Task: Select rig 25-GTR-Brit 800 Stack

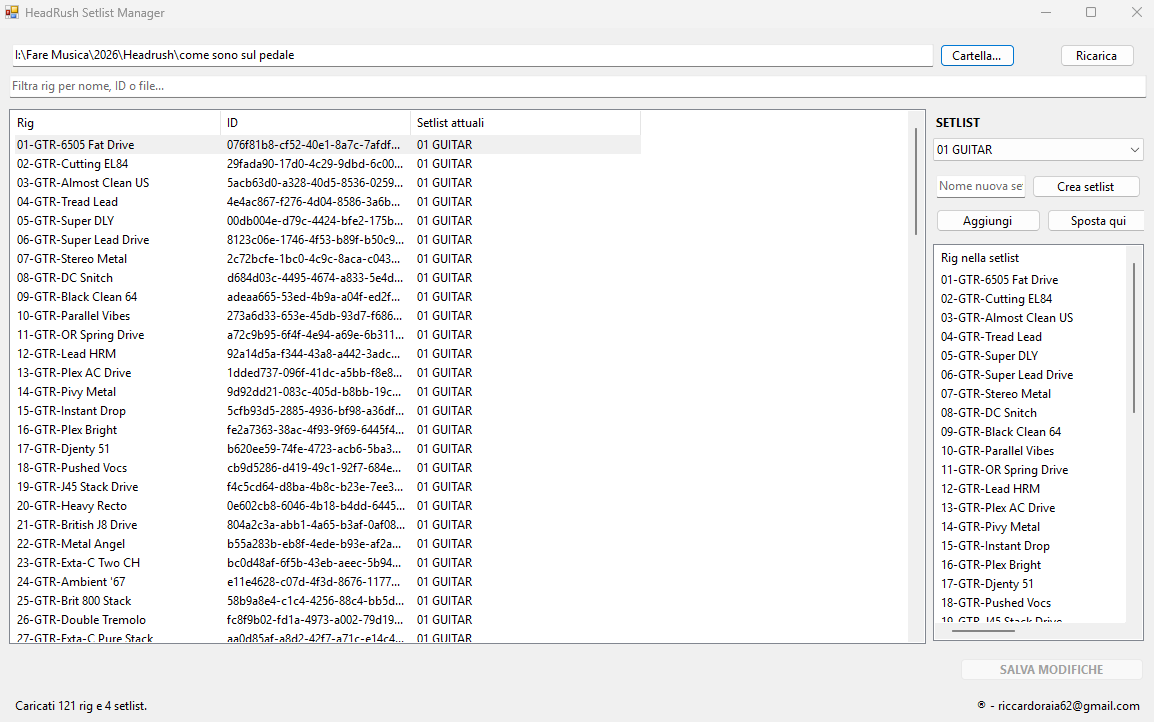Action: point(74,601)
